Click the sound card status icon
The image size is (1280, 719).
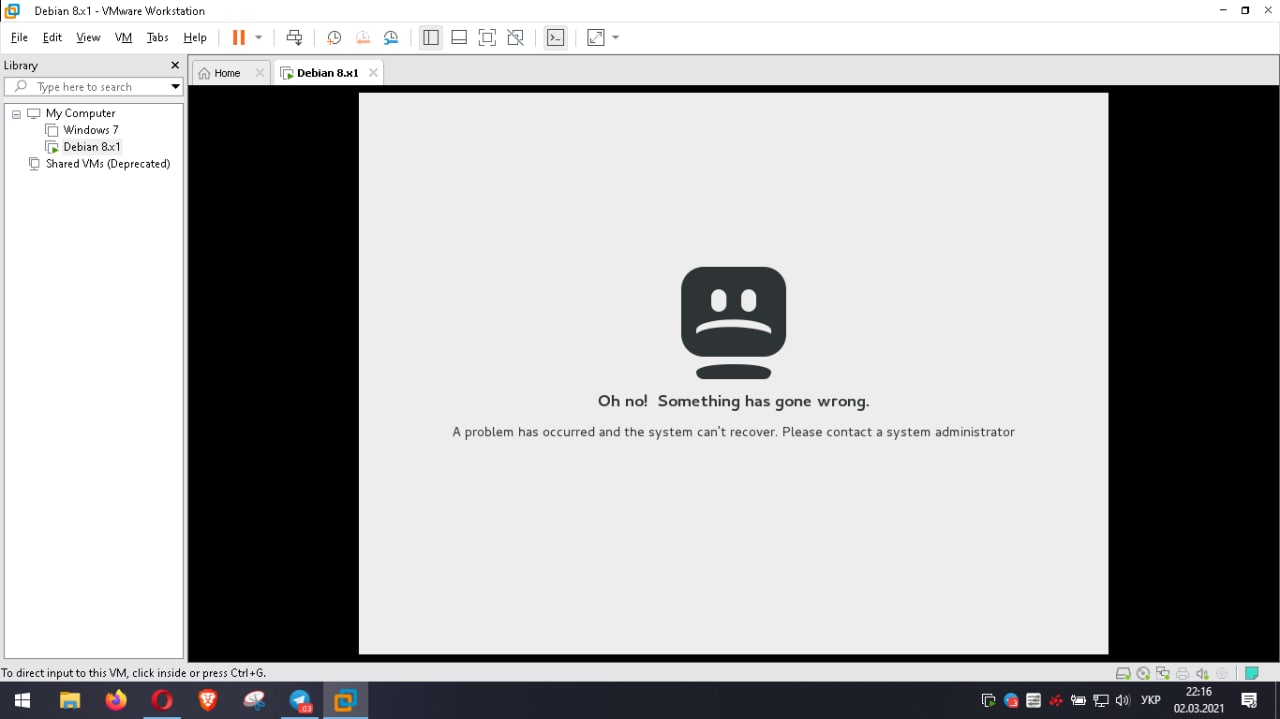pos(1201,674)
